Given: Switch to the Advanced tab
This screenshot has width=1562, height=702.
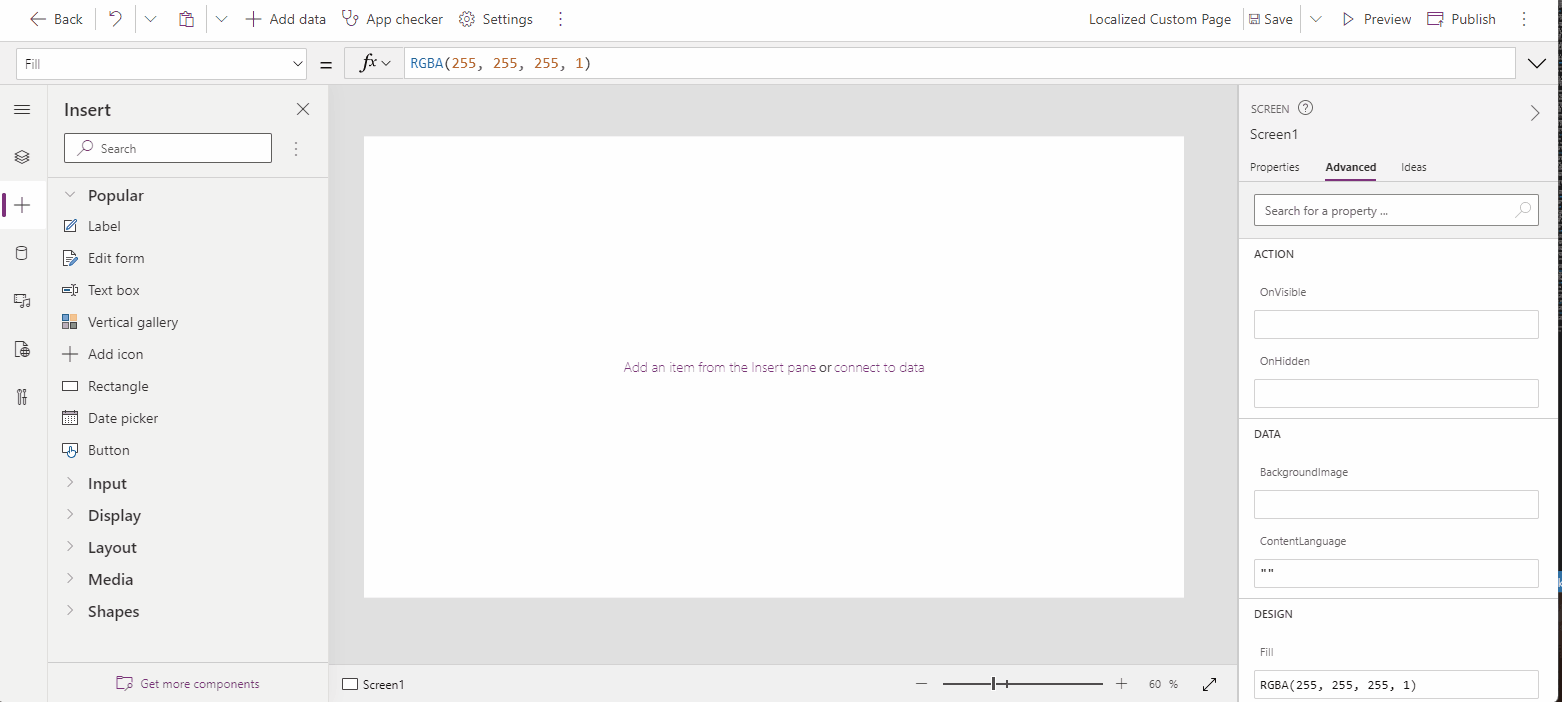Looking at the screenshot, I should 1351,167.
